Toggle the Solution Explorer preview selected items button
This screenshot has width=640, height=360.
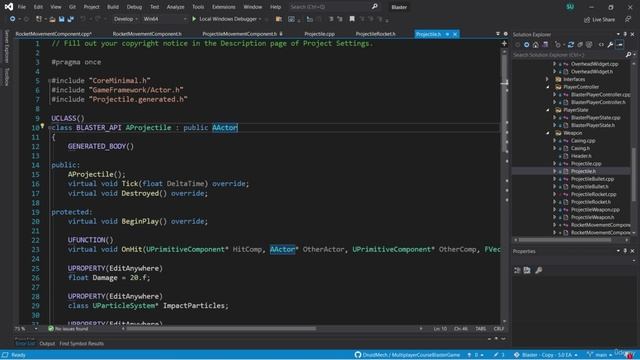pyautogui.click(x=620, y=44)
